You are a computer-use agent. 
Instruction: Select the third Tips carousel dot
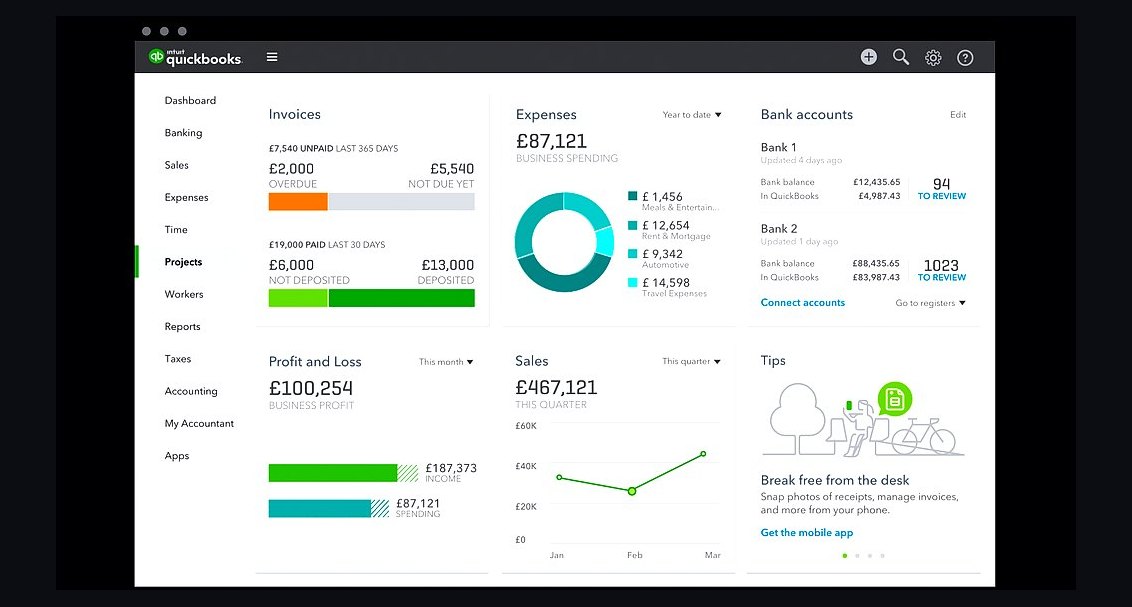(x=870, y=556)
